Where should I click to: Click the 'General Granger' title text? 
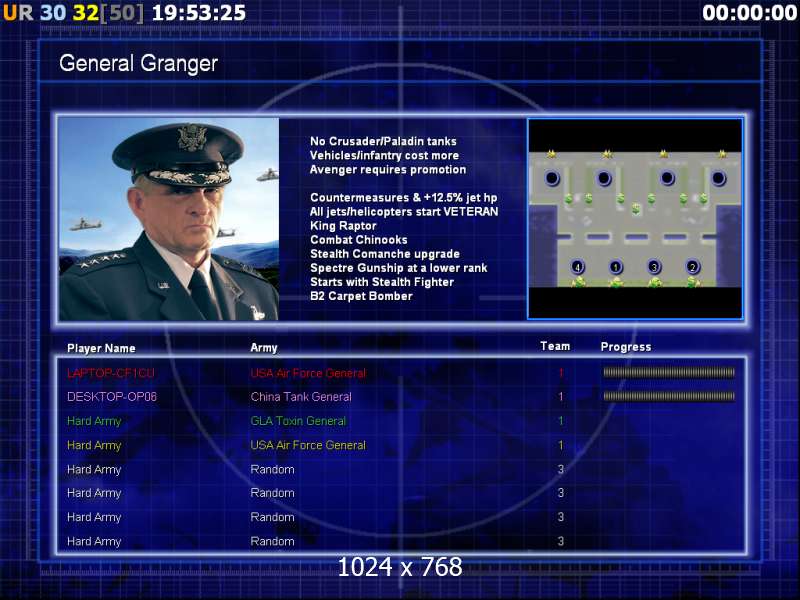point(138,63)
